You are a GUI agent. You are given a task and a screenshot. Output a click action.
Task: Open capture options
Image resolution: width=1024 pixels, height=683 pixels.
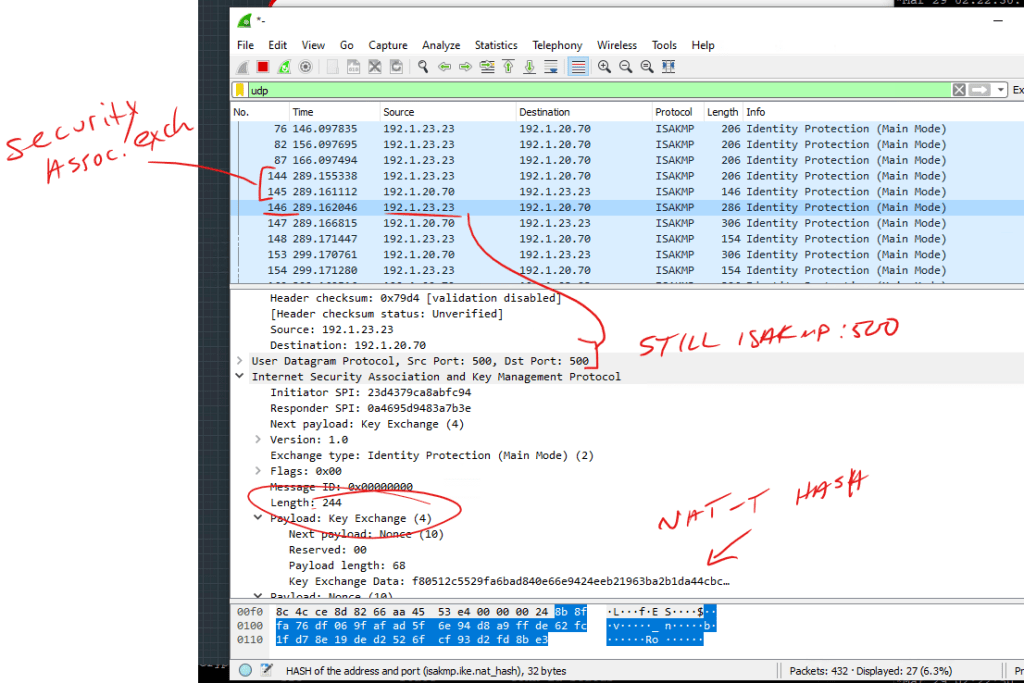tap(306, 67)
